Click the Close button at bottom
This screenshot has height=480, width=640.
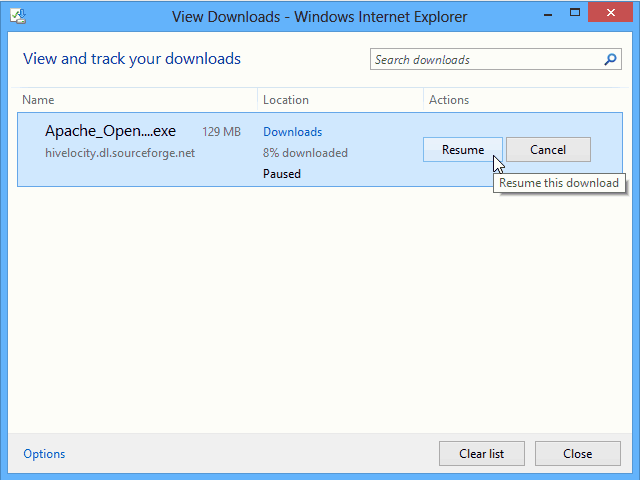[x=578, y=453]
